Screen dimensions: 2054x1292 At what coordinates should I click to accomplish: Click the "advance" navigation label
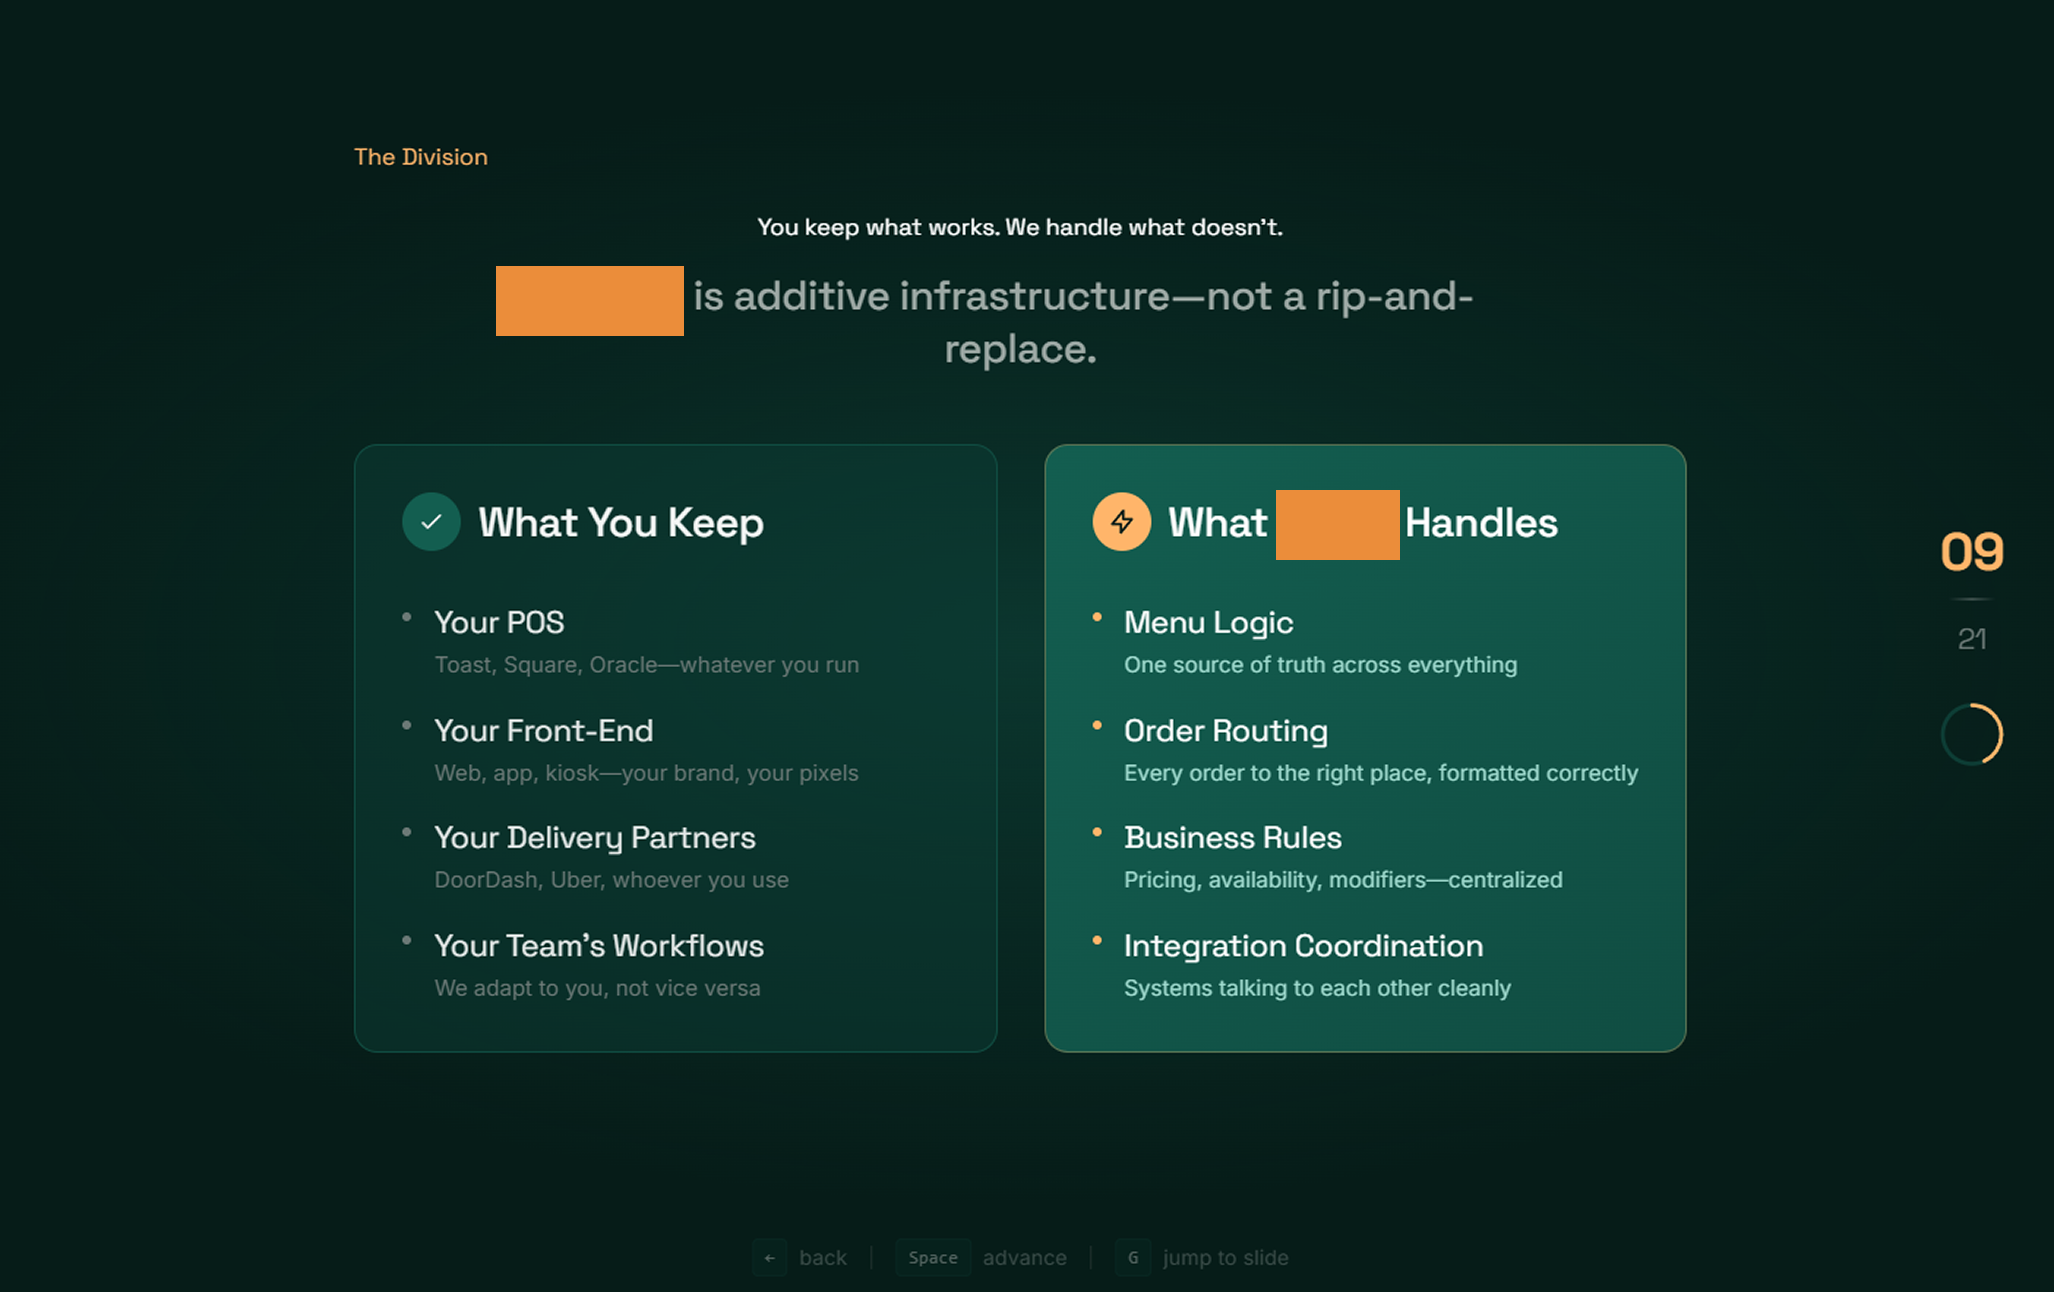pyautogui.click(x=1024, y=1258)
